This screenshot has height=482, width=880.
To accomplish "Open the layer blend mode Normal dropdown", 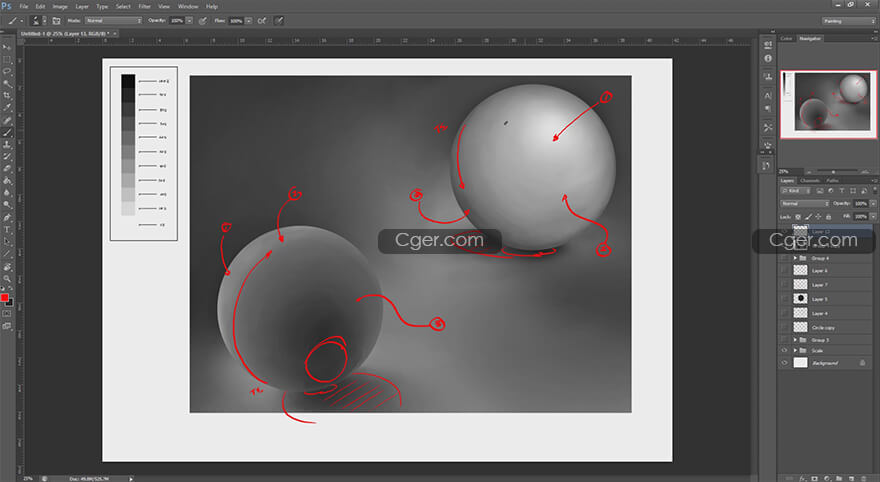I will pyautogui.click(x=804, y=203).
